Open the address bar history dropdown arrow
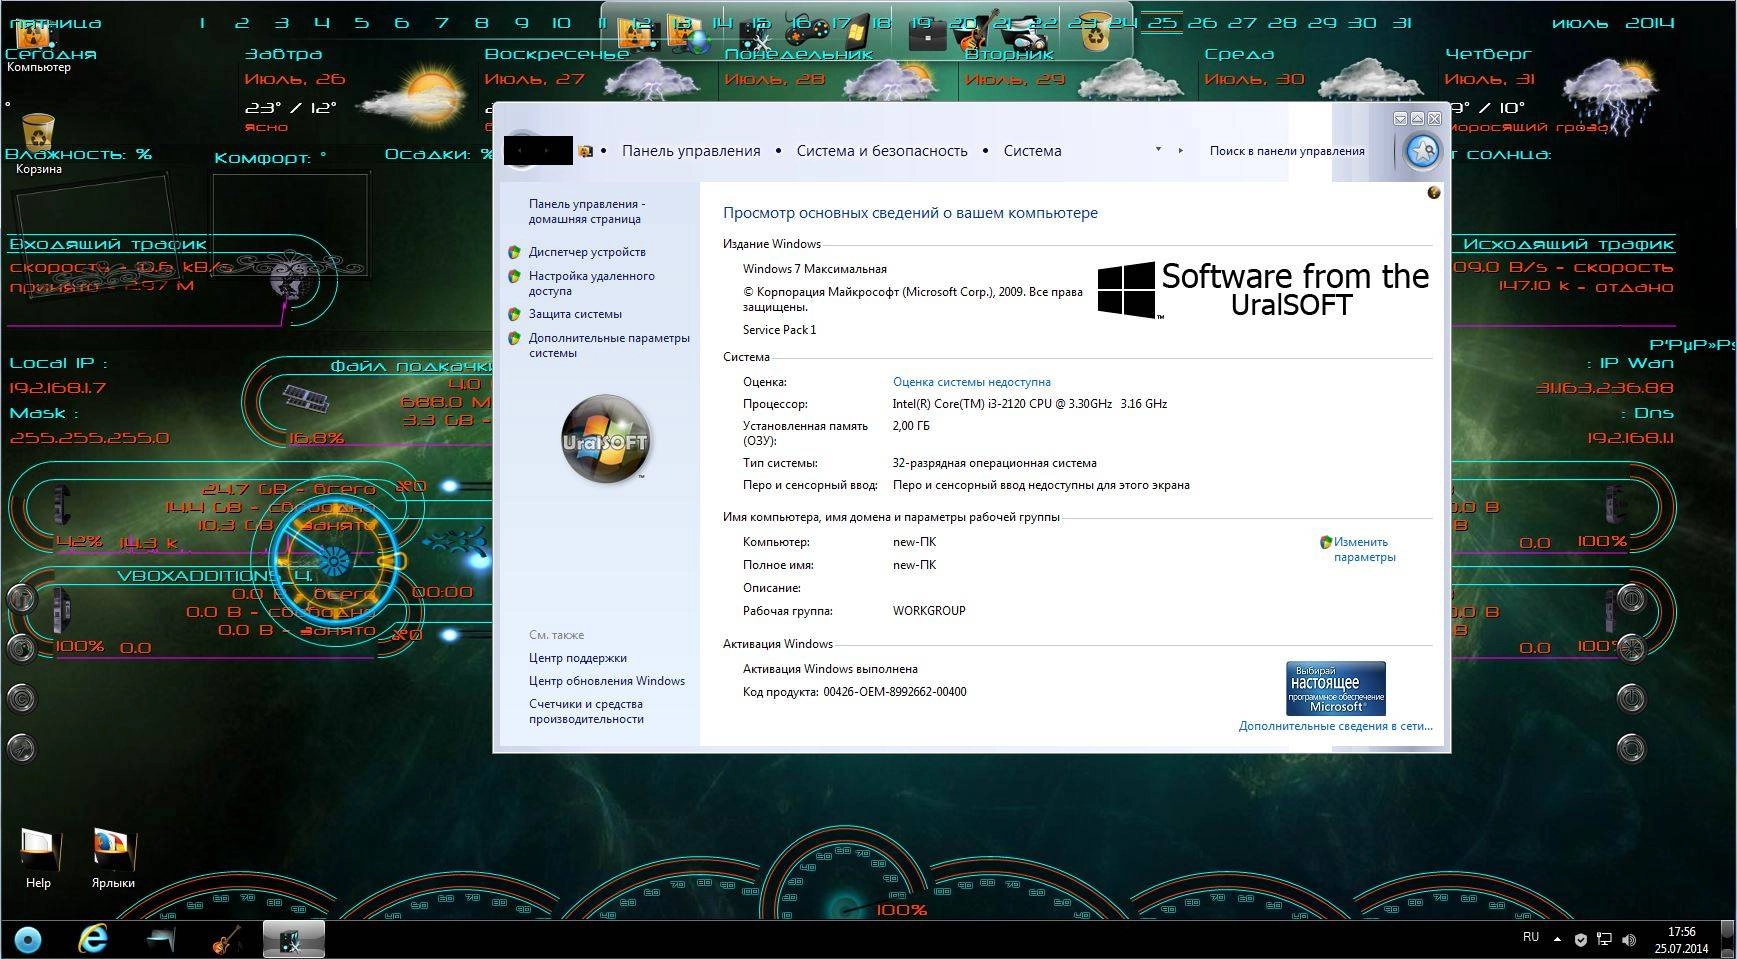Viewport: 1737px width, 959px height. click(x=1158, y=150)
